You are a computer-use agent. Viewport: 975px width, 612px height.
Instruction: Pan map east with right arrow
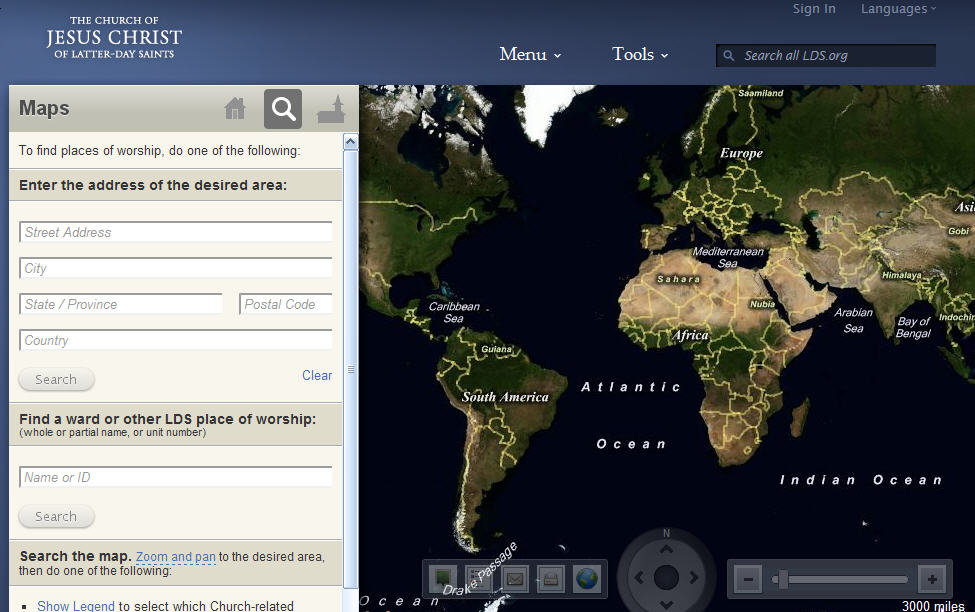coord(694,578)
